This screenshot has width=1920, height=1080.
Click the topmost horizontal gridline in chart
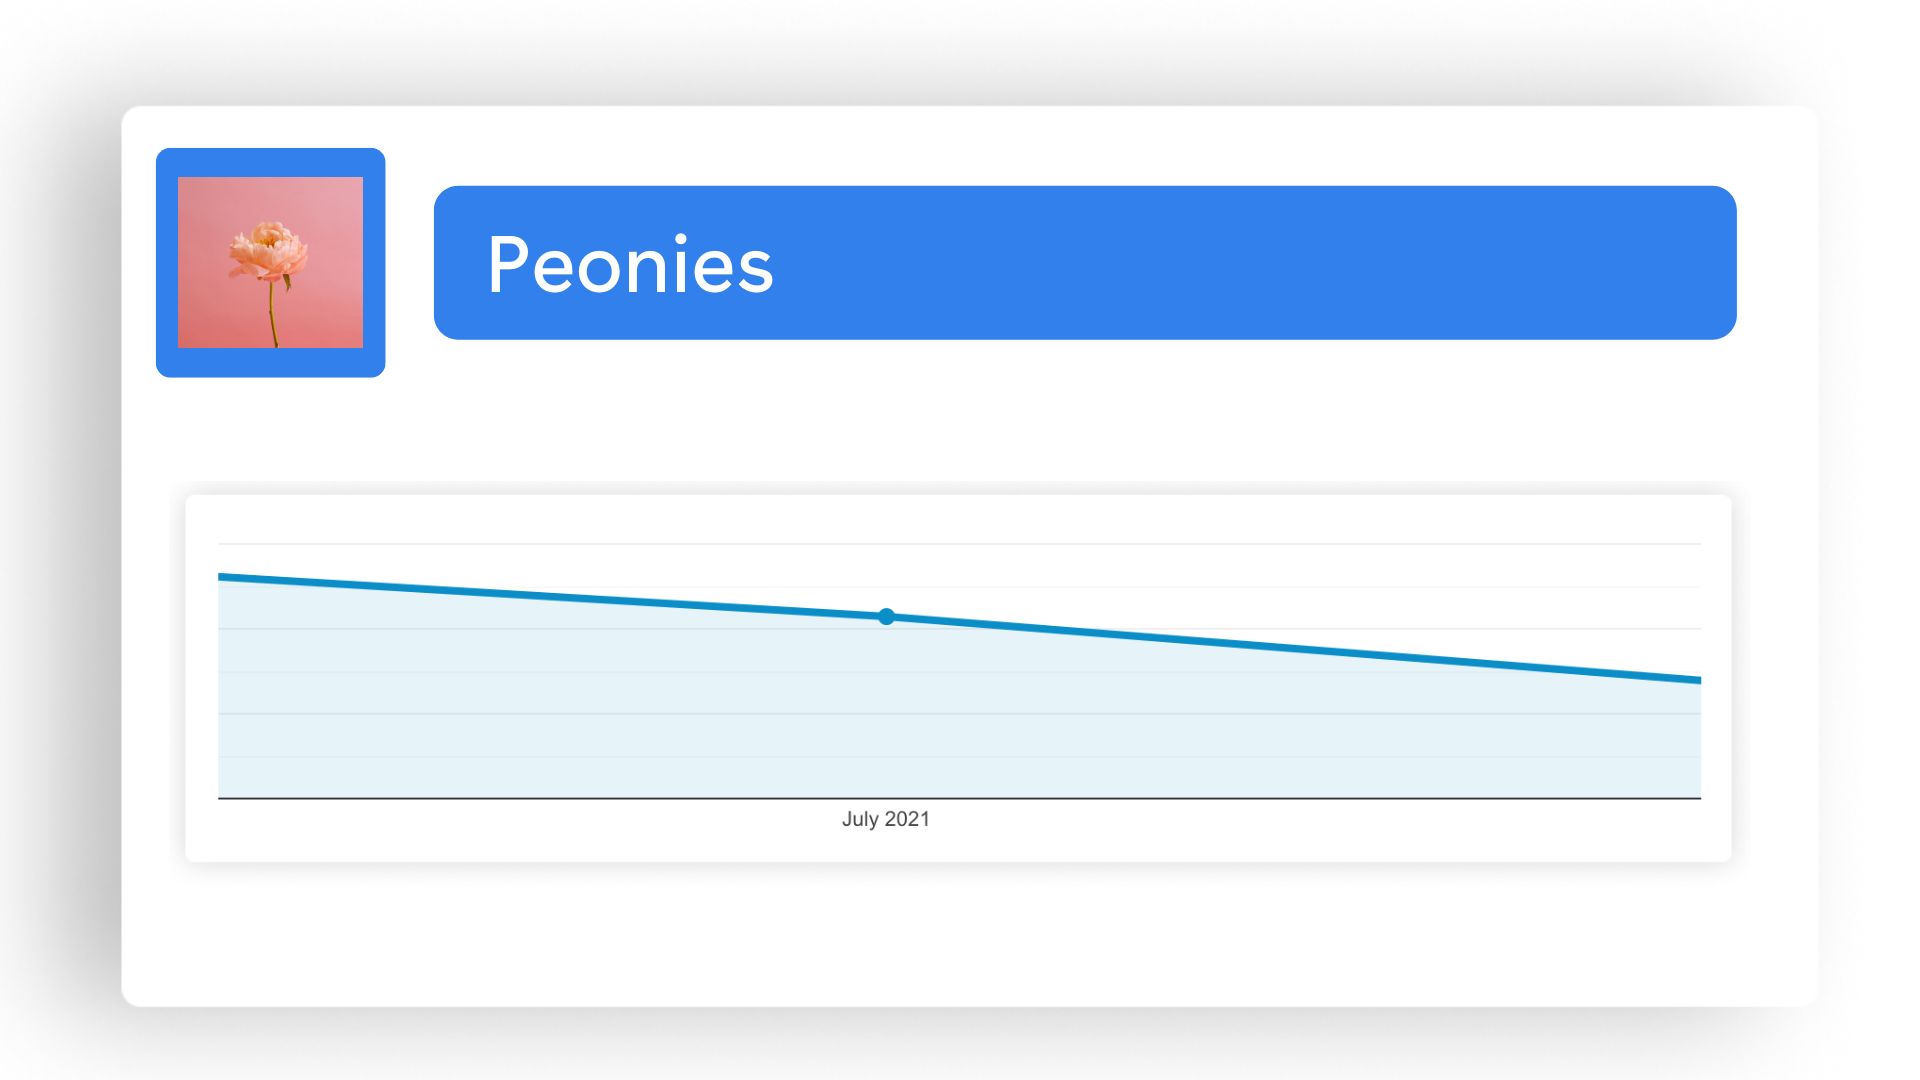(960, 544)
